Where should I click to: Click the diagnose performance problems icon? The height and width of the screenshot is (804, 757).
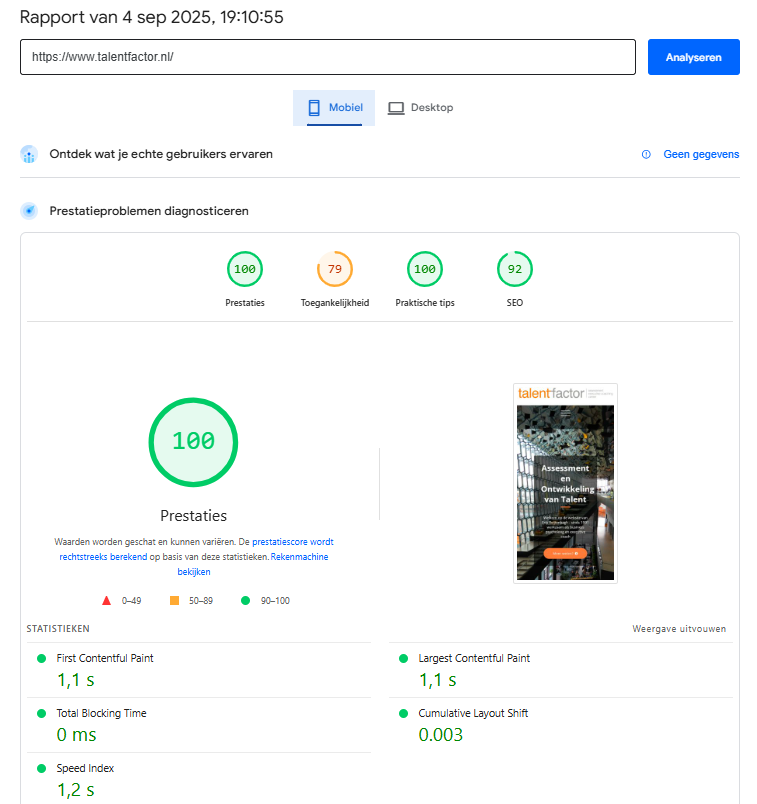click(29, 211)
